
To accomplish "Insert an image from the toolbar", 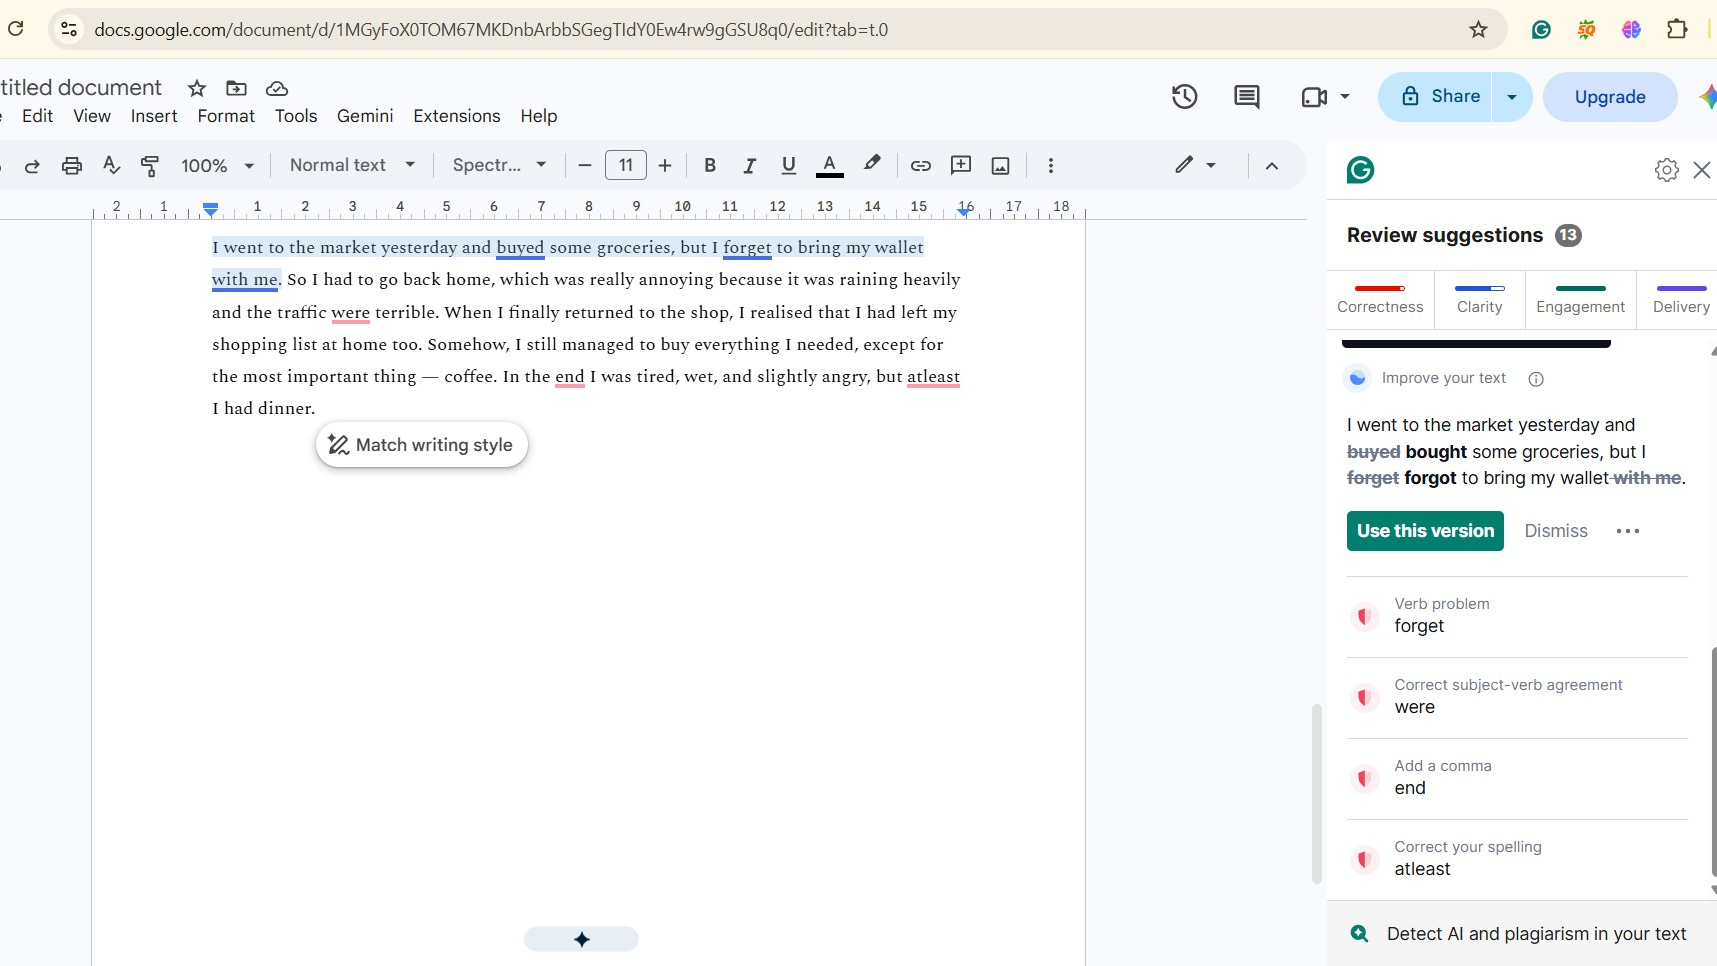I will tap(1000, 166).
